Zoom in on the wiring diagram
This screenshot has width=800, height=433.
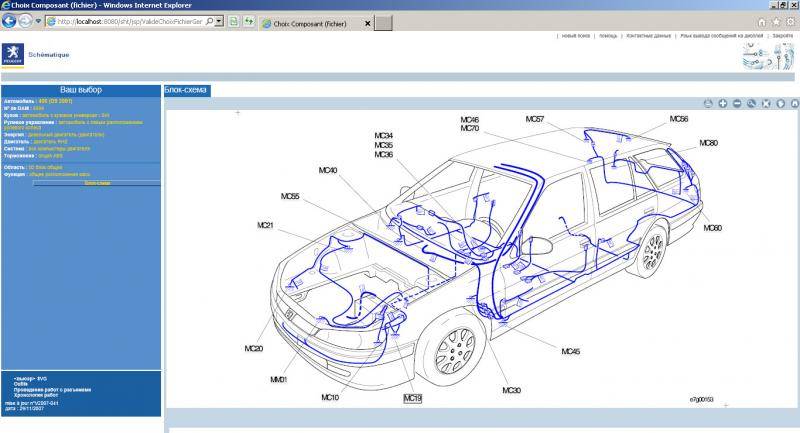[723, 103]
